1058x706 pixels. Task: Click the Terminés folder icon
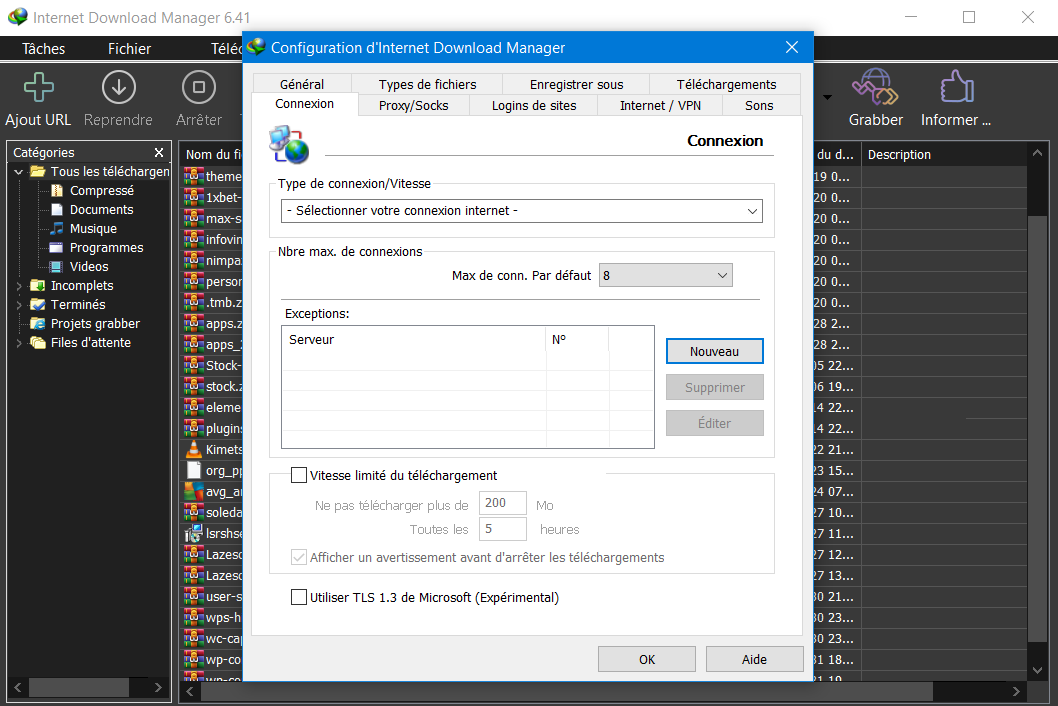click(38, 304)
